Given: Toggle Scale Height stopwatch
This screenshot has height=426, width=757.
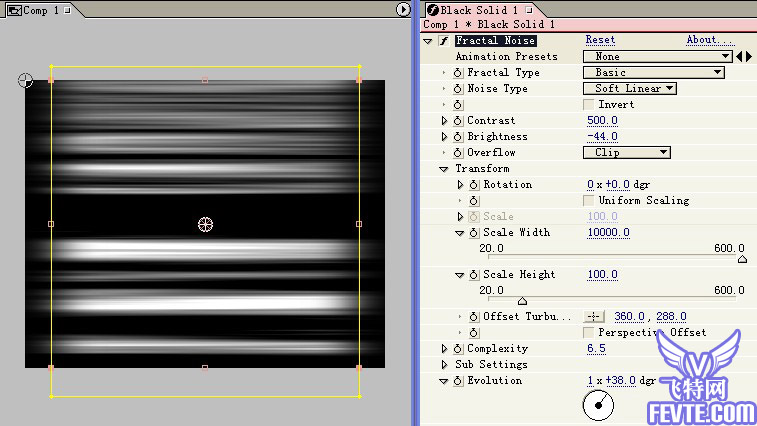Looking at the screenshot, I should coord(474,274).
